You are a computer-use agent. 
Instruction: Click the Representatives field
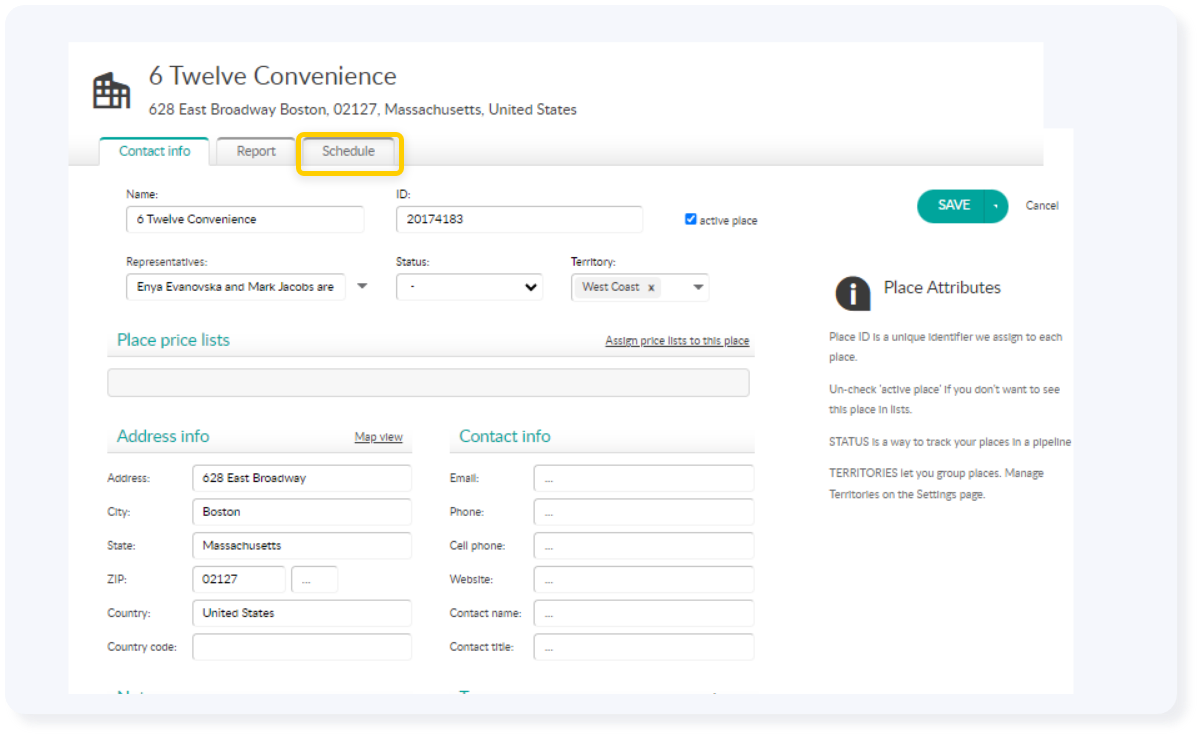point(236,287)
